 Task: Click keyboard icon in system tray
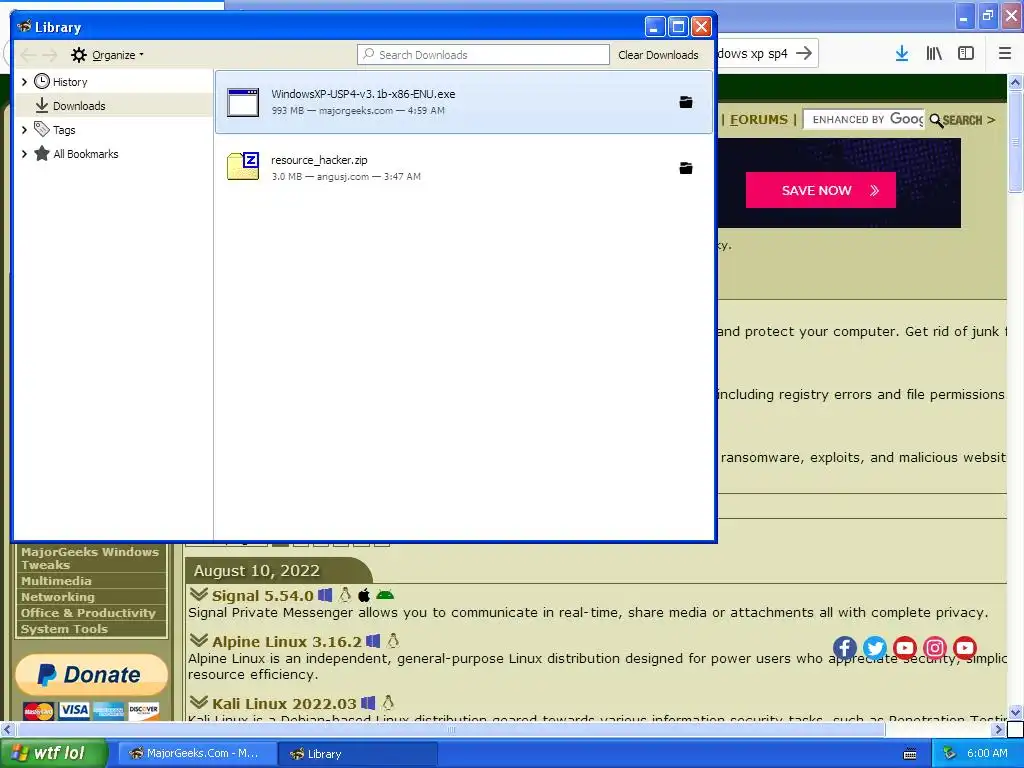click(x=910, y=754)
